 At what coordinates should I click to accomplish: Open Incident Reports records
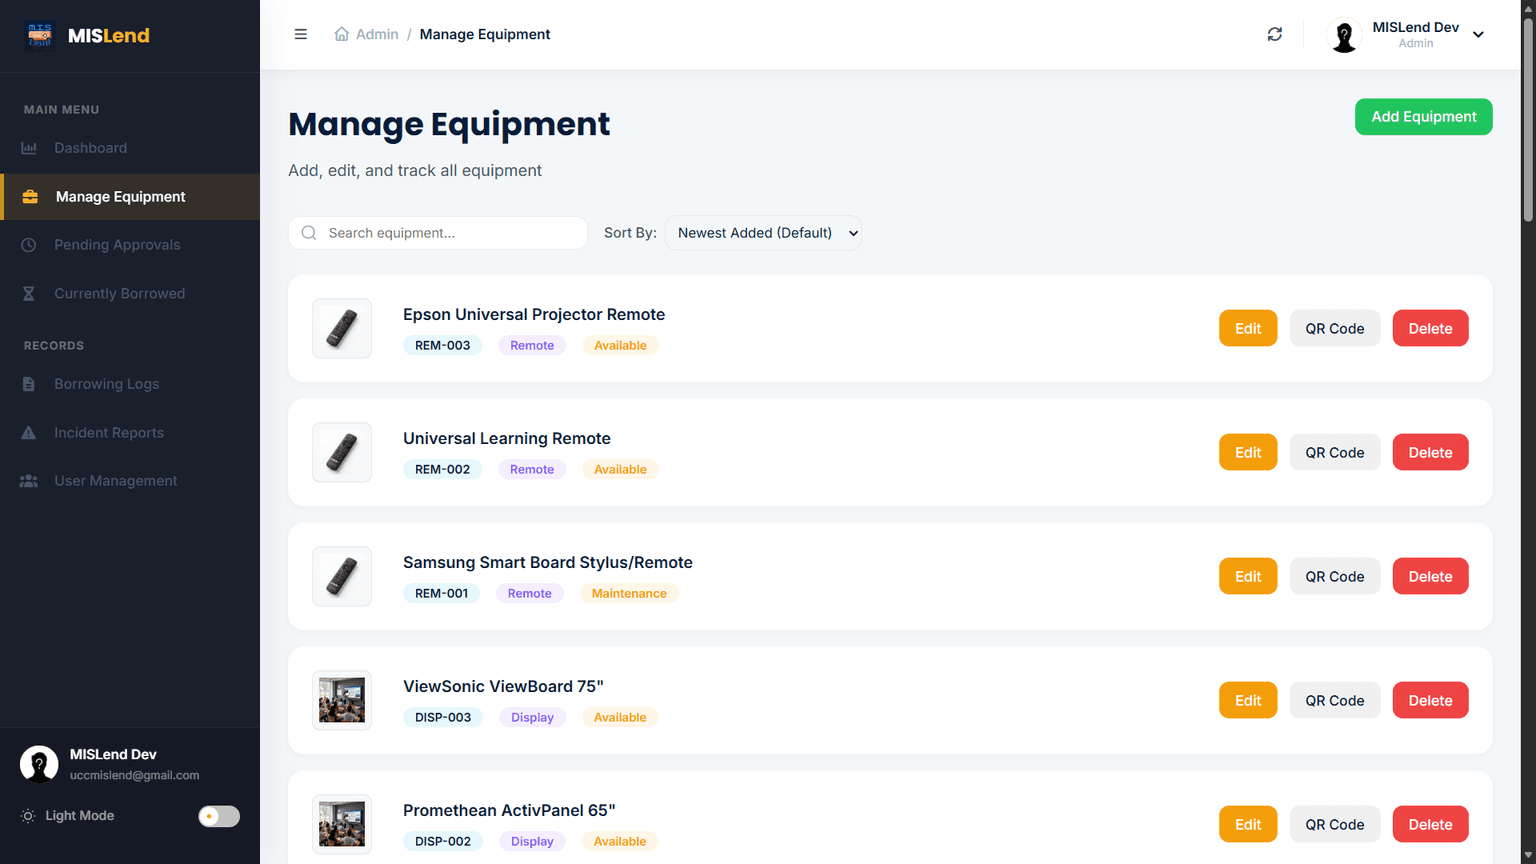[130, 433]
